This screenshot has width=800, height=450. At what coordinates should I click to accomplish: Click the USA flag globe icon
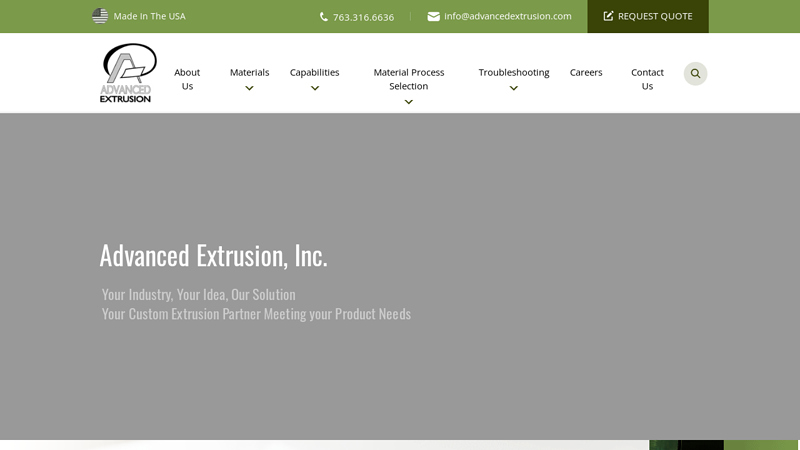pos(100,16)
